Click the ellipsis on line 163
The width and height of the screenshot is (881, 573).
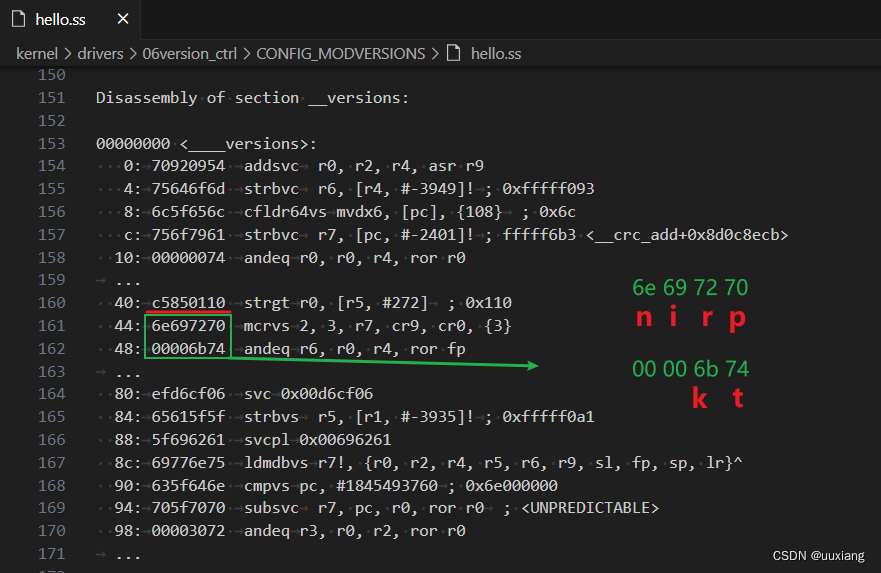click(x=128, y=374)
